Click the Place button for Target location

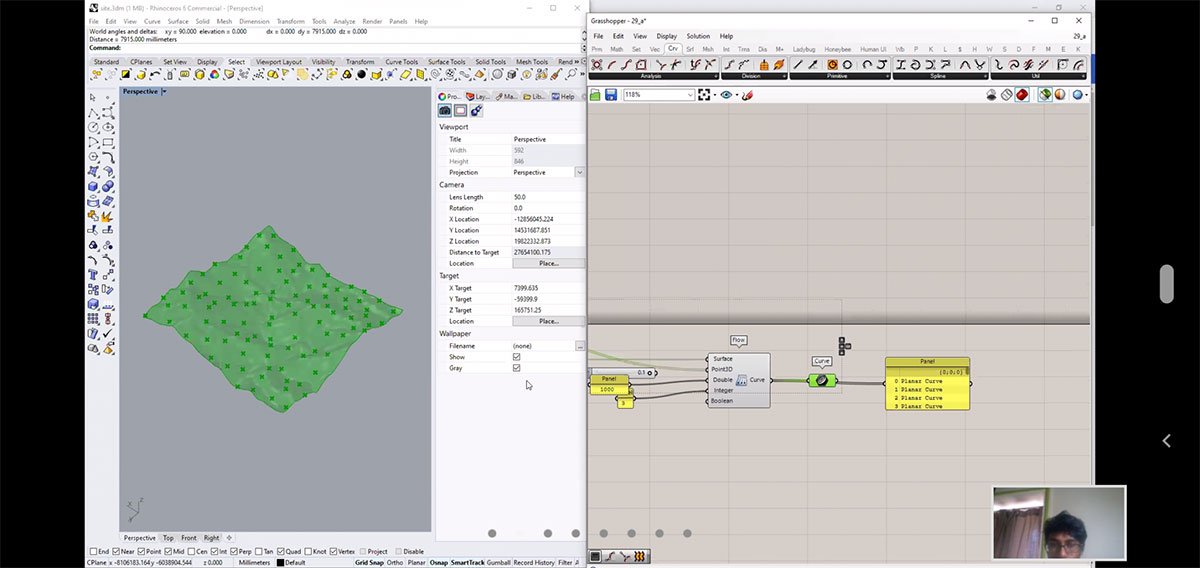(x=548, y=321)
